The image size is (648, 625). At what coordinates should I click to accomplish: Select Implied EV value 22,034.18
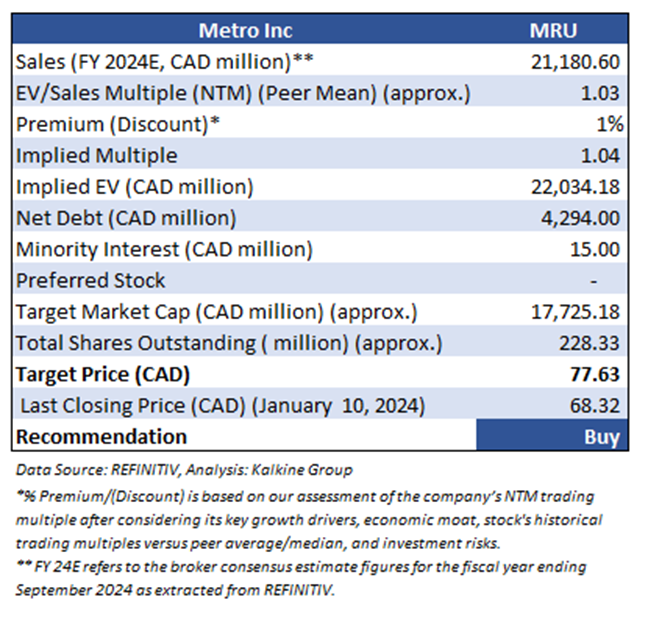[575, 187]
